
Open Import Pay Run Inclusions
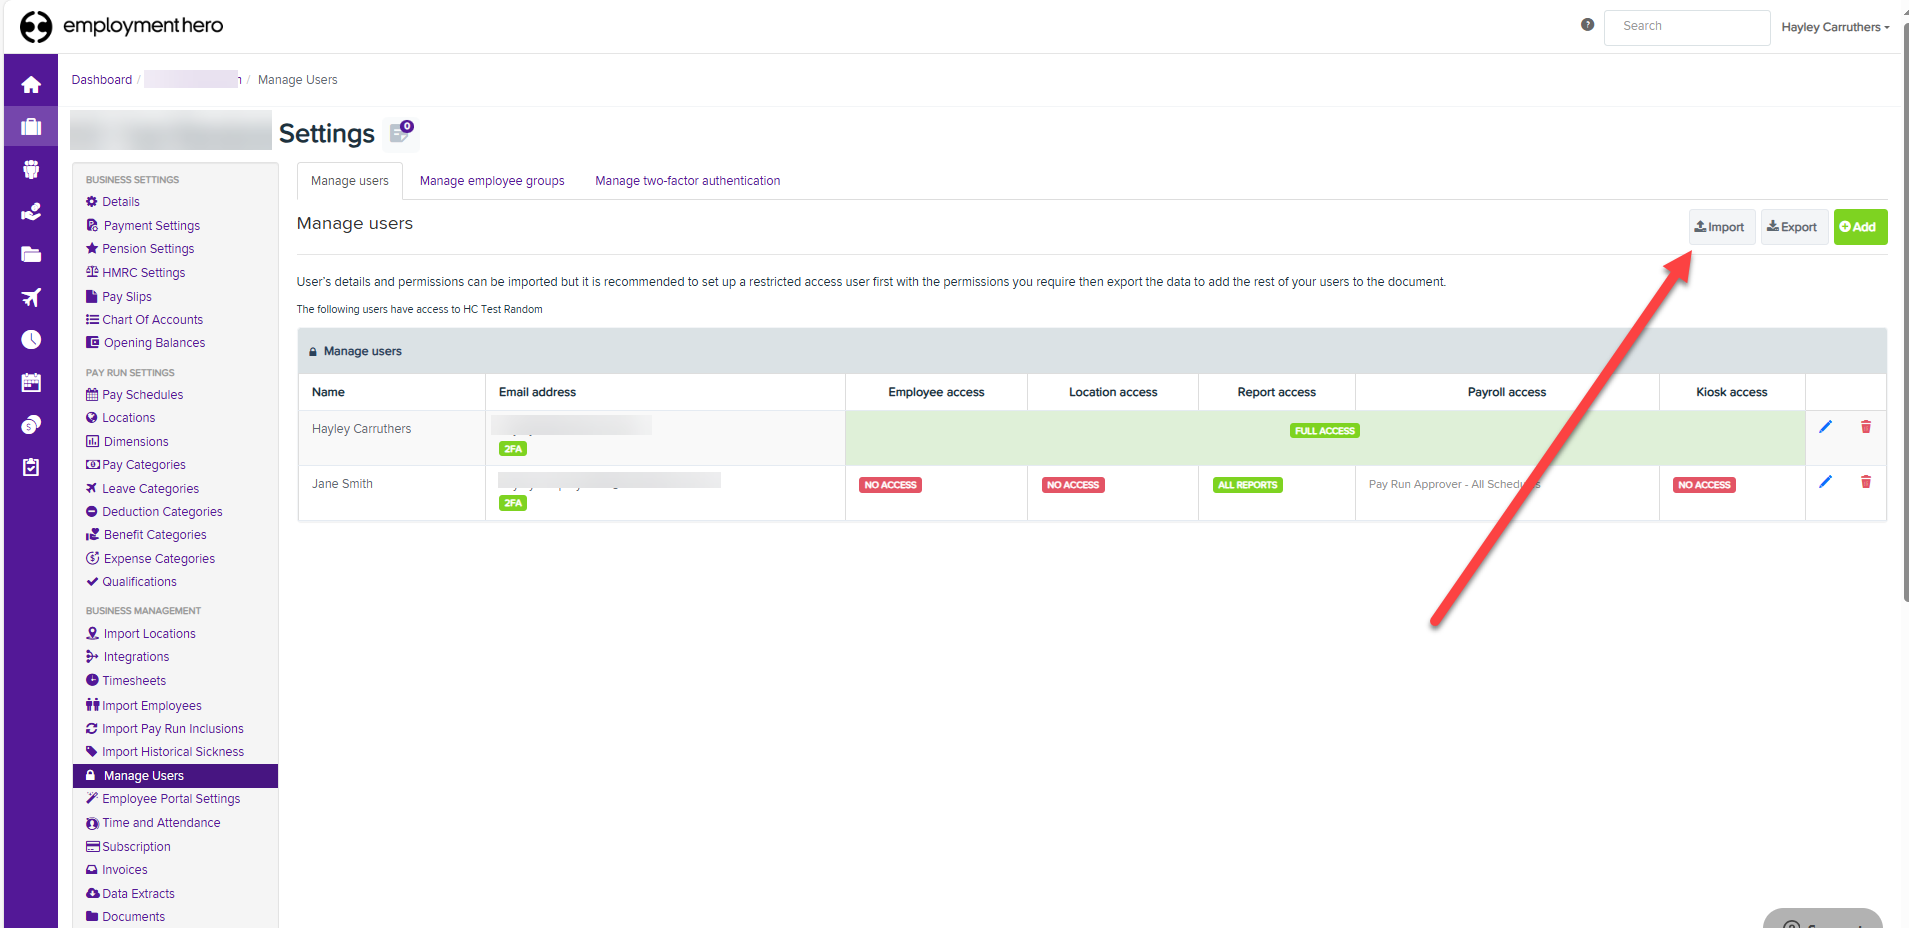pyautogui.click(x=165, y=729)
